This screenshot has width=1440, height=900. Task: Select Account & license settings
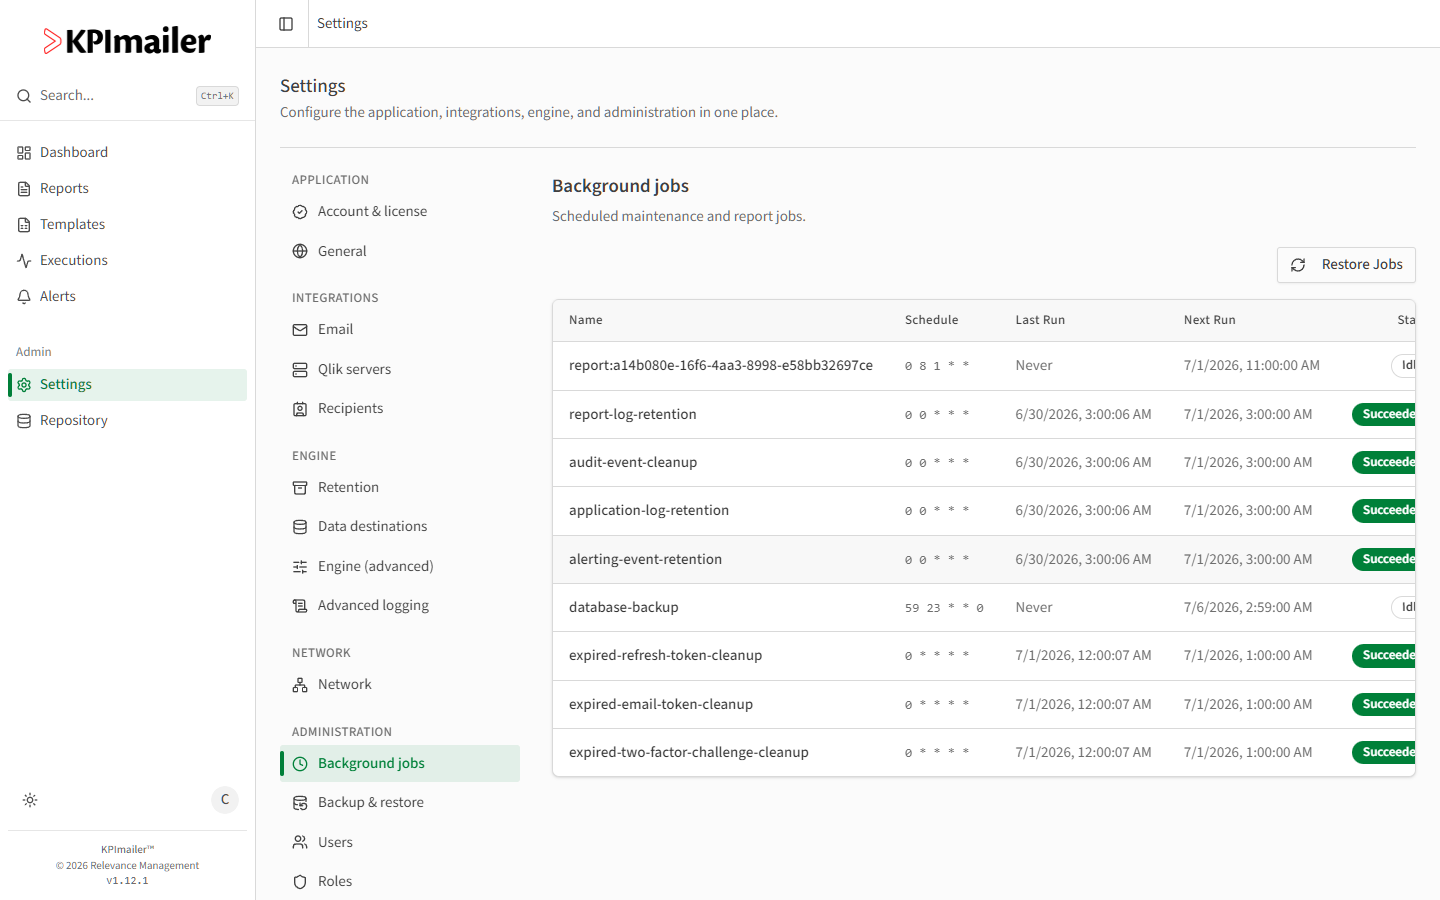(400, 212)
